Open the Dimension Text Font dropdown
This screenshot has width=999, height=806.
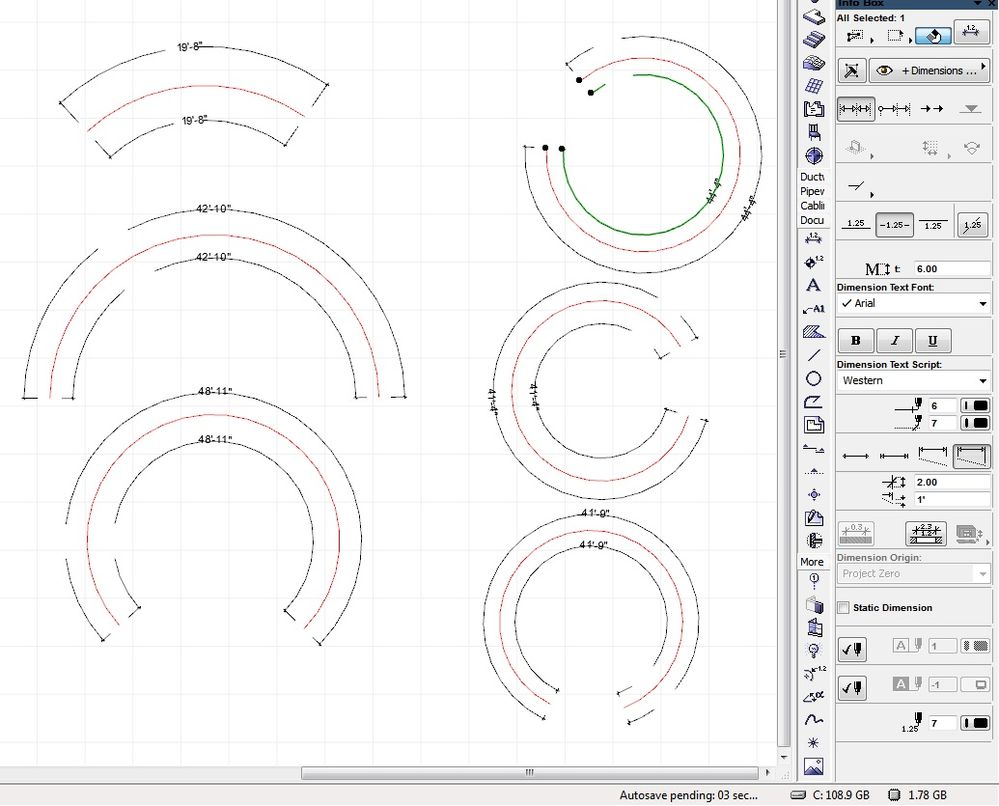913,303
